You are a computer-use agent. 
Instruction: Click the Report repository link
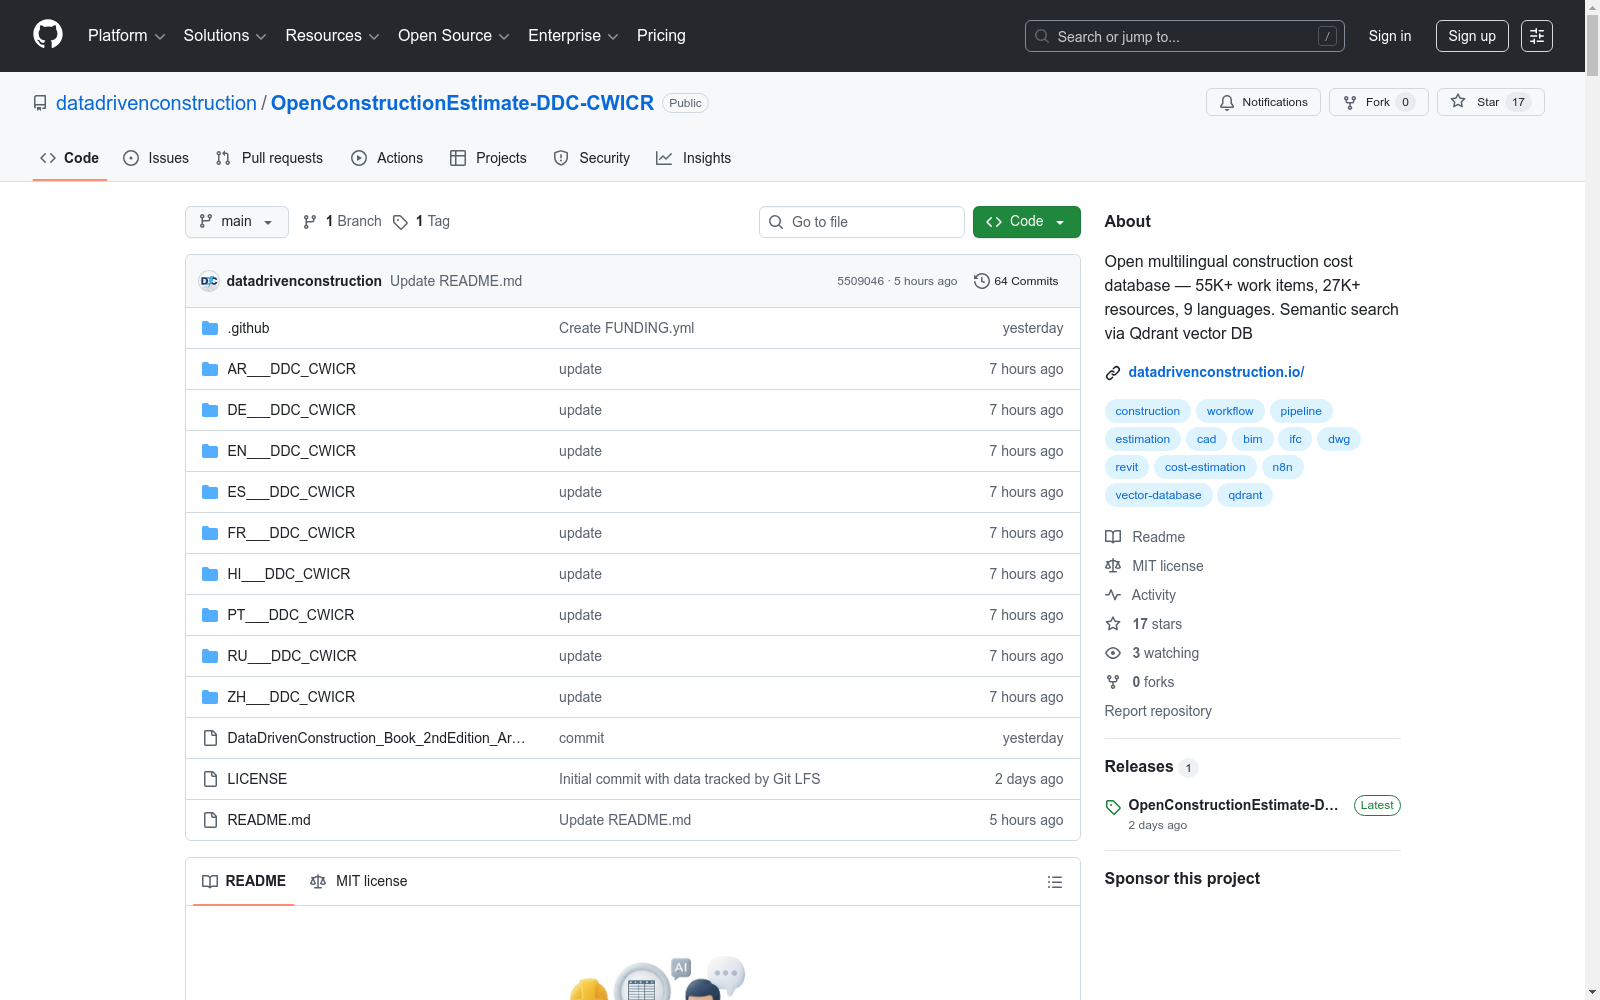click(x=1158, y=711)
